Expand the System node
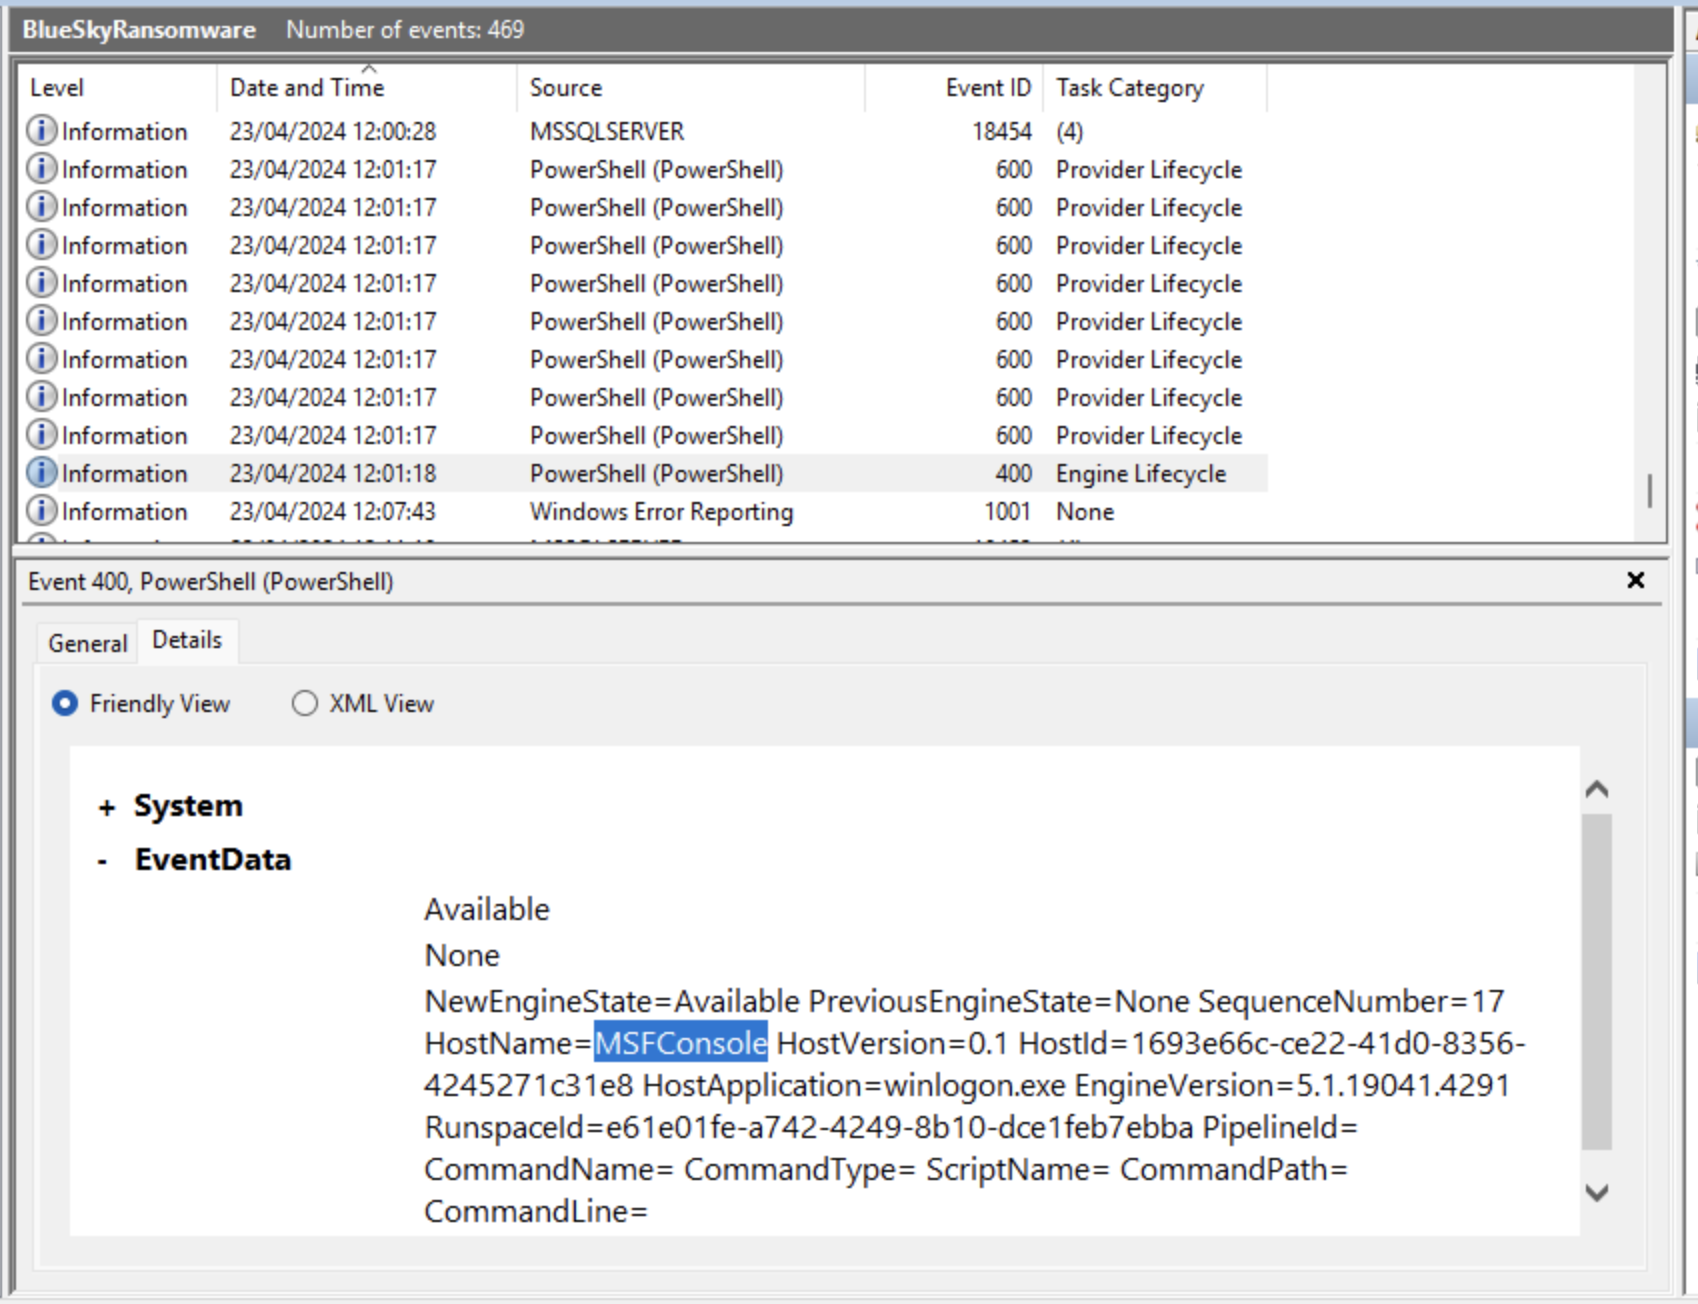 [x=107, y=807]
